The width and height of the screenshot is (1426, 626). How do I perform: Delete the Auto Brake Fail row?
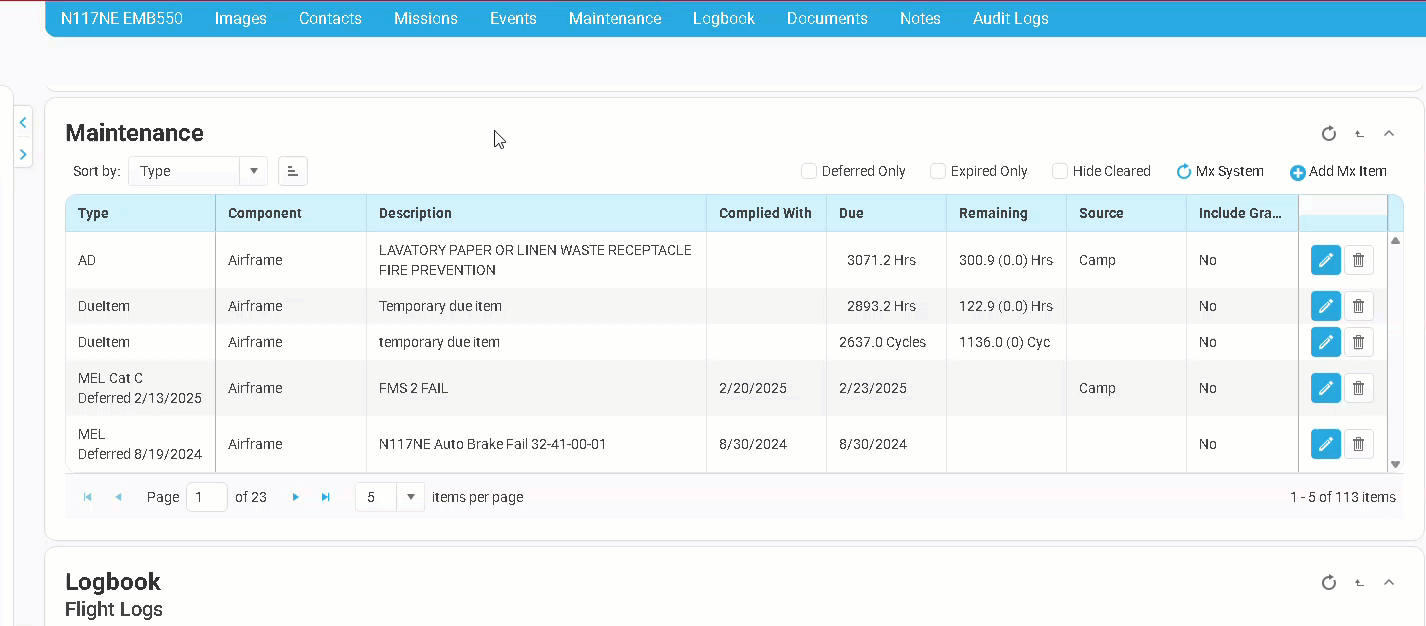[x=1358, y=444]
